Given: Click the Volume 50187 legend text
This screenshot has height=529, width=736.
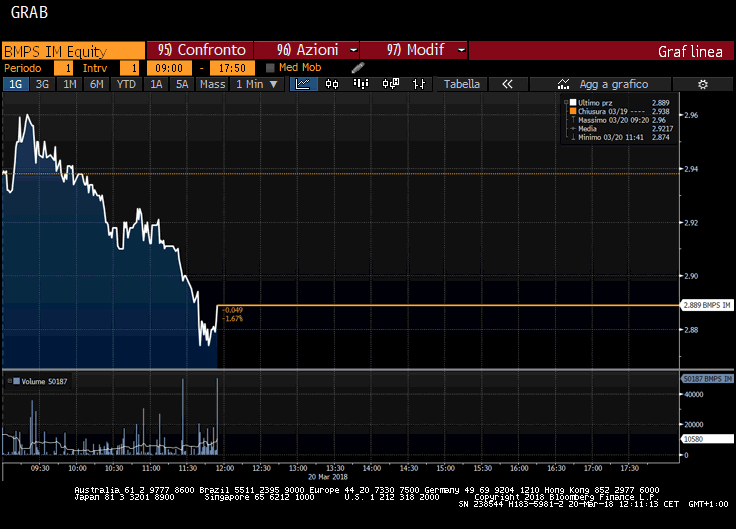Looking at the screenshot, I should [x=44, y=382].
